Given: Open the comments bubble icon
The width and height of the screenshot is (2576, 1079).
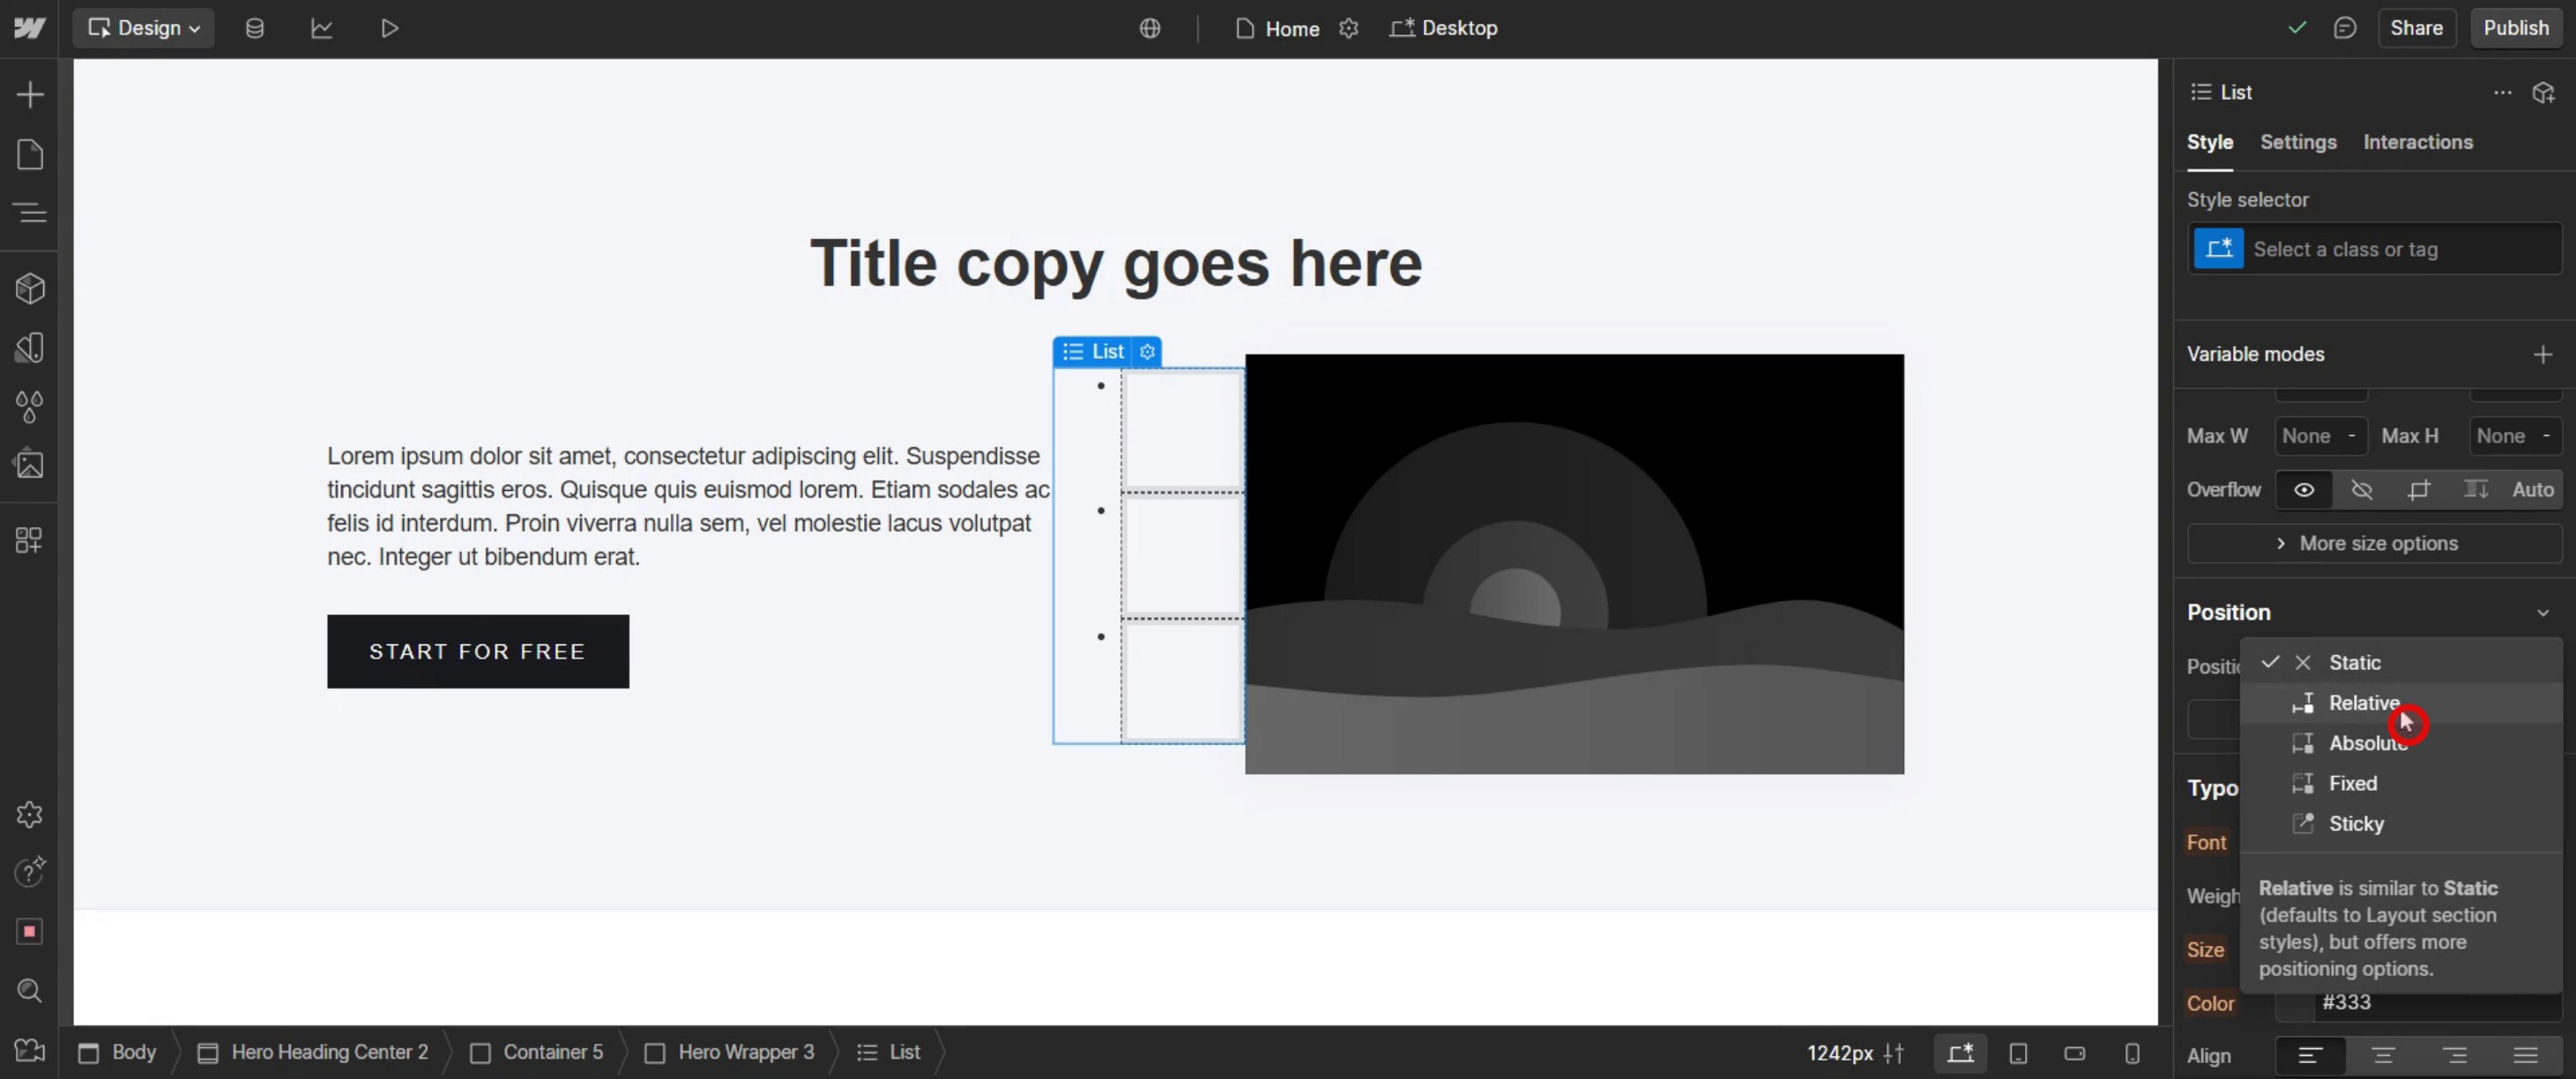Looking at the screenshot, I should (x=2345, y=28).
